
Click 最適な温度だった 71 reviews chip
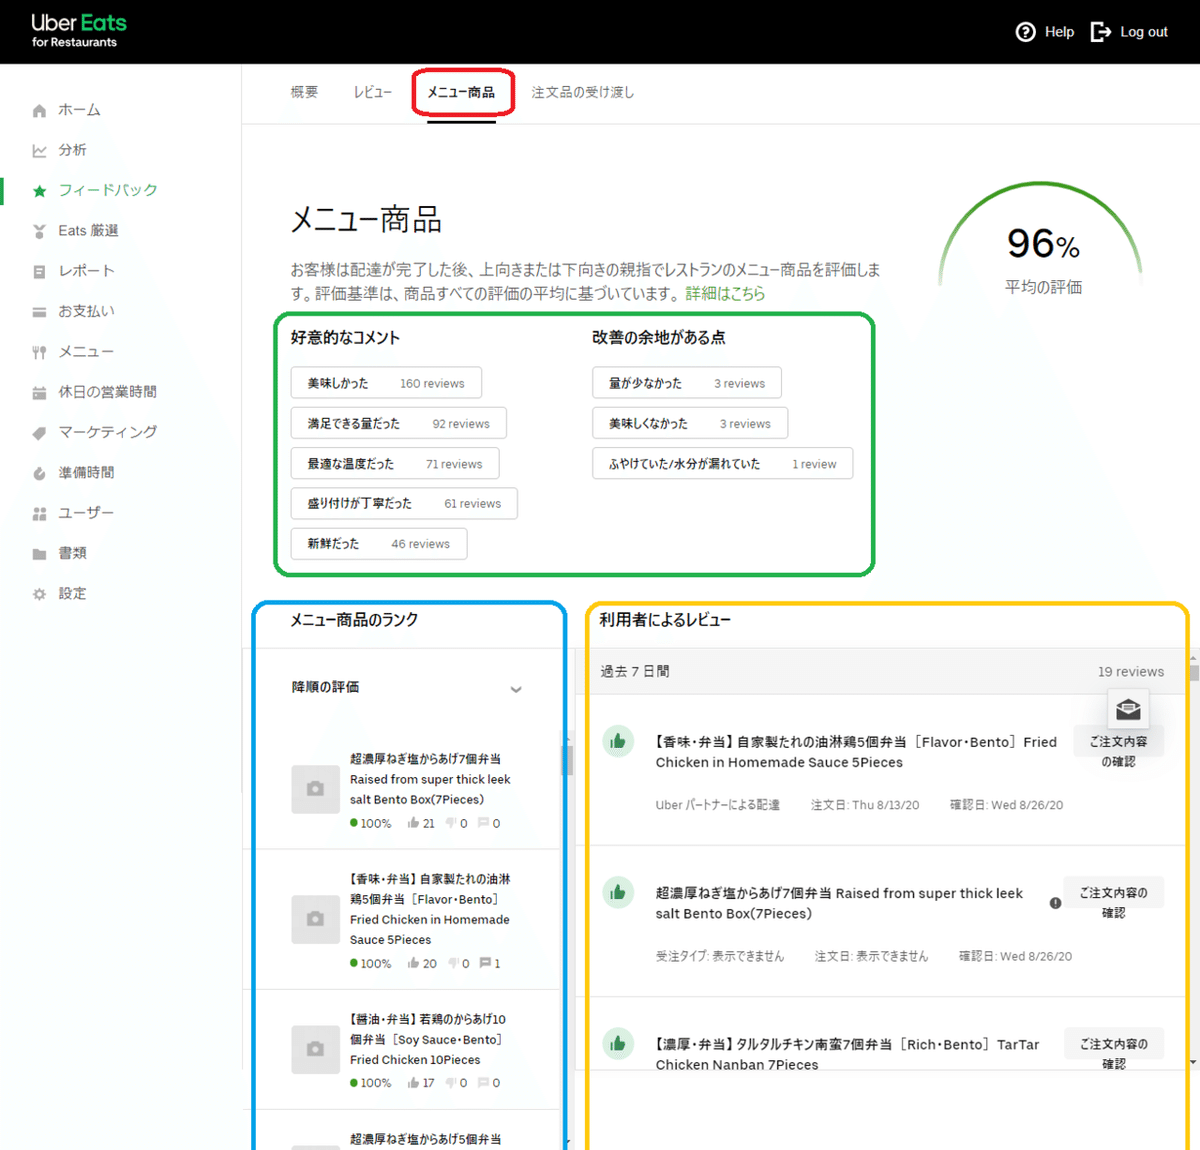click(395, 463)
